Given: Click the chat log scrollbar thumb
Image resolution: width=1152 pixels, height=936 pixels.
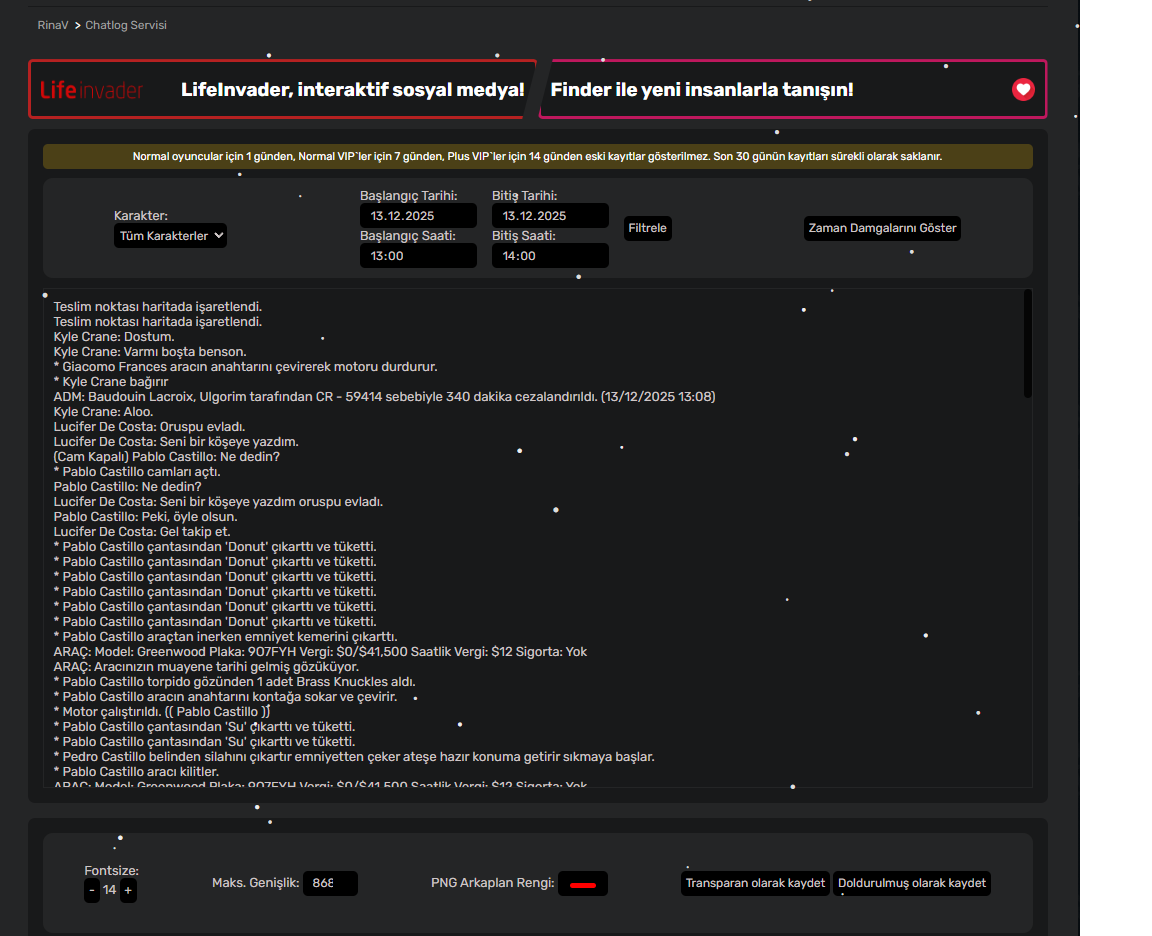Looking at the screenshot, I should (x=1027, y=343).
